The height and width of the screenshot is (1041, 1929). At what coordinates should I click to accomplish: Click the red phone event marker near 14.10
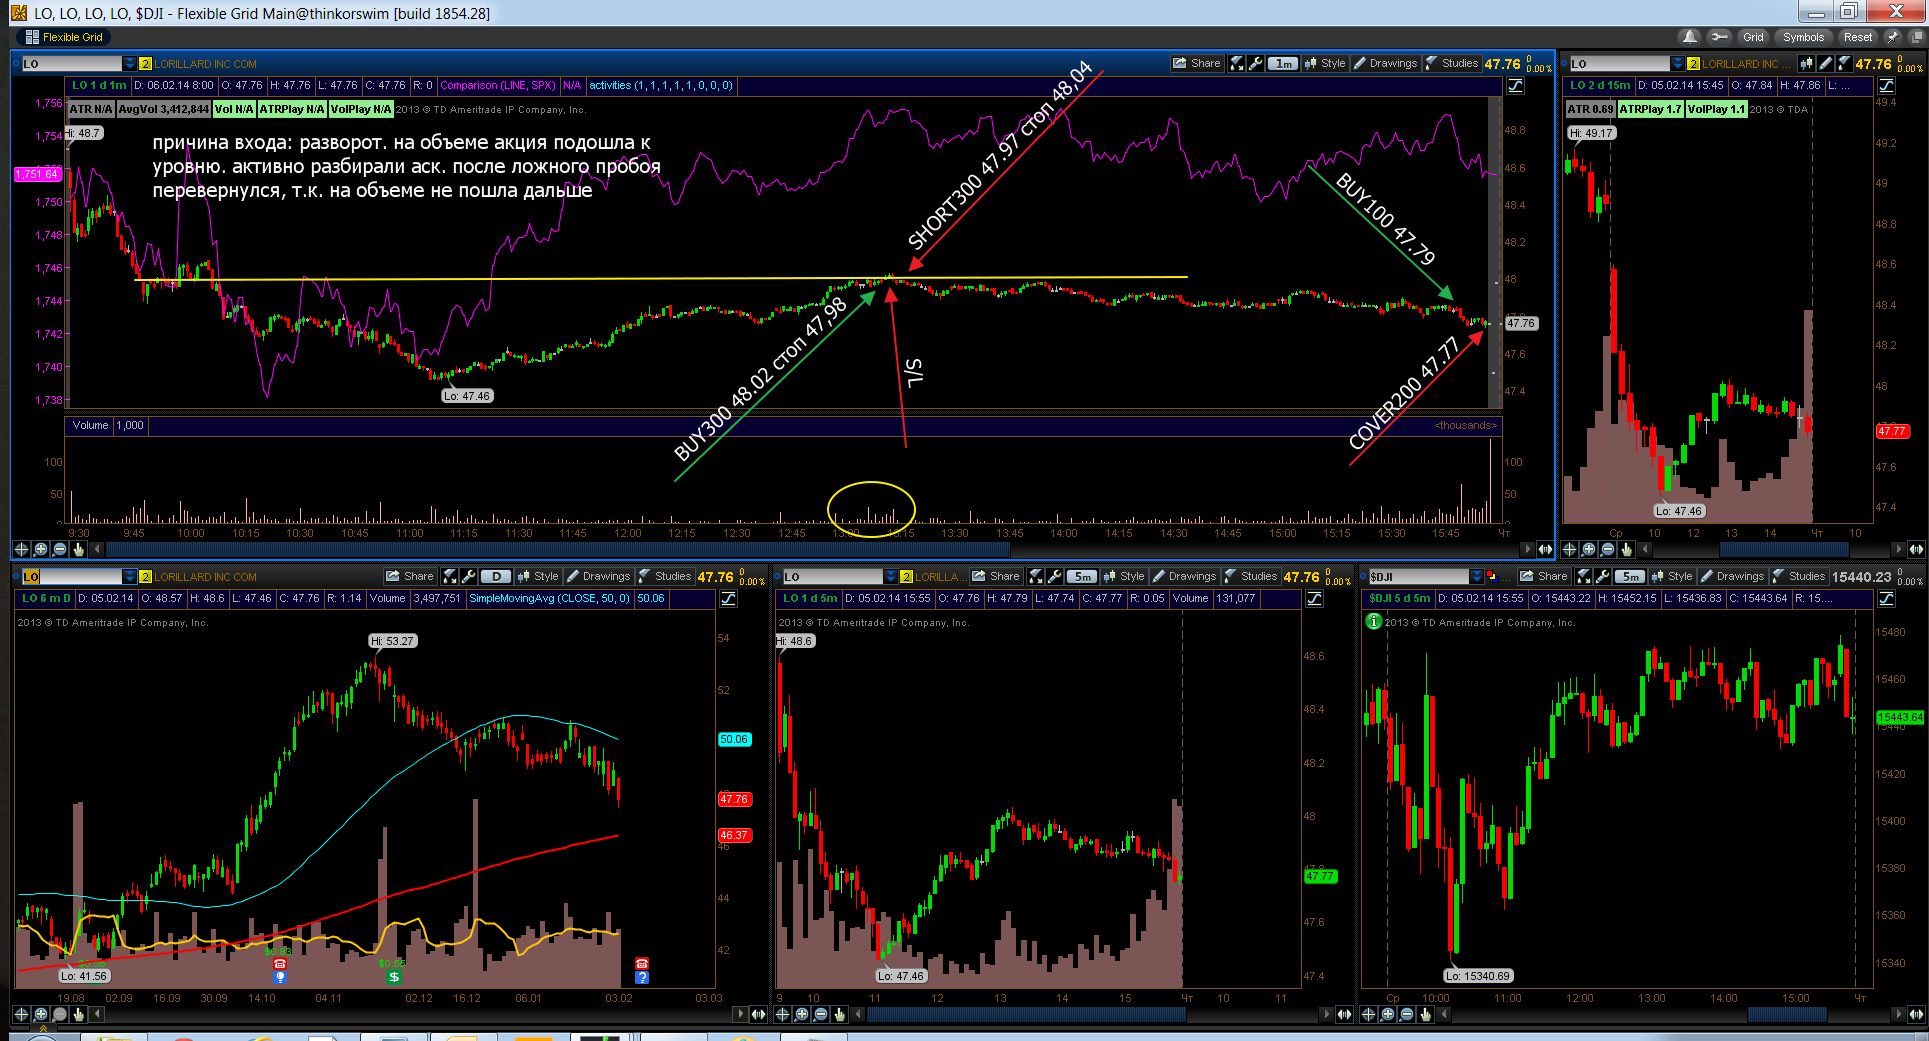point(280,963)
